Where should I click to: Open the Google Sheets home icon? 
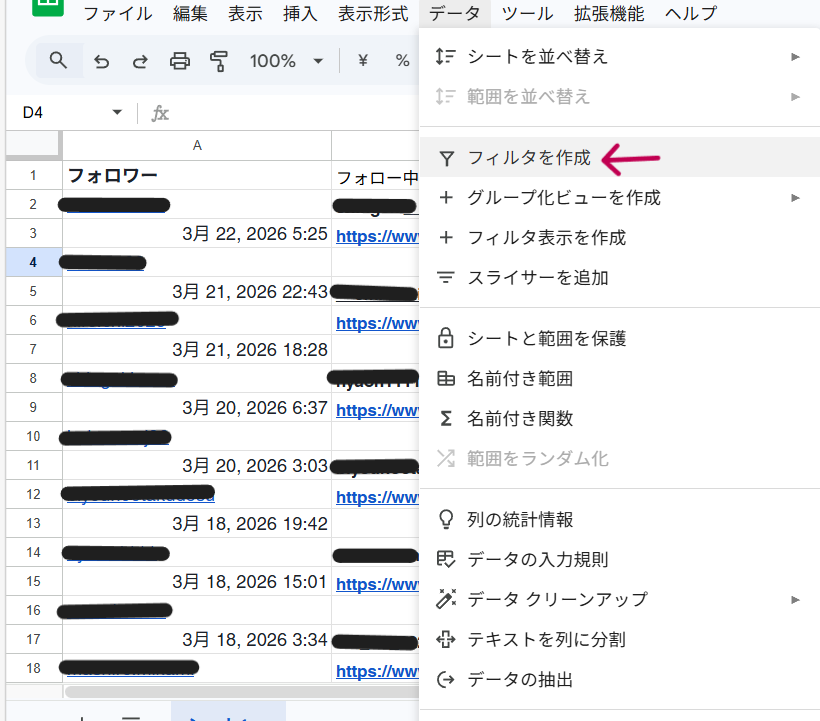[45, 8]
